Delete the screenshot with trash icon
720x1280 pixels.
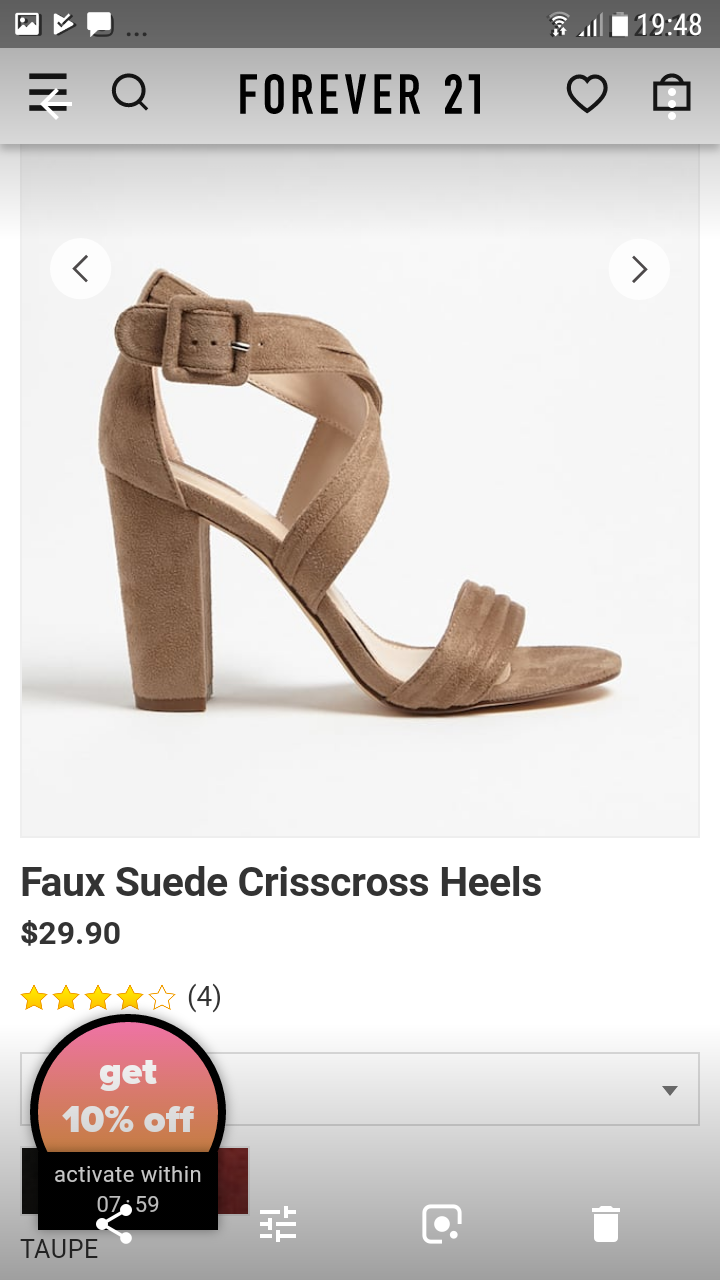(606, 1224)
